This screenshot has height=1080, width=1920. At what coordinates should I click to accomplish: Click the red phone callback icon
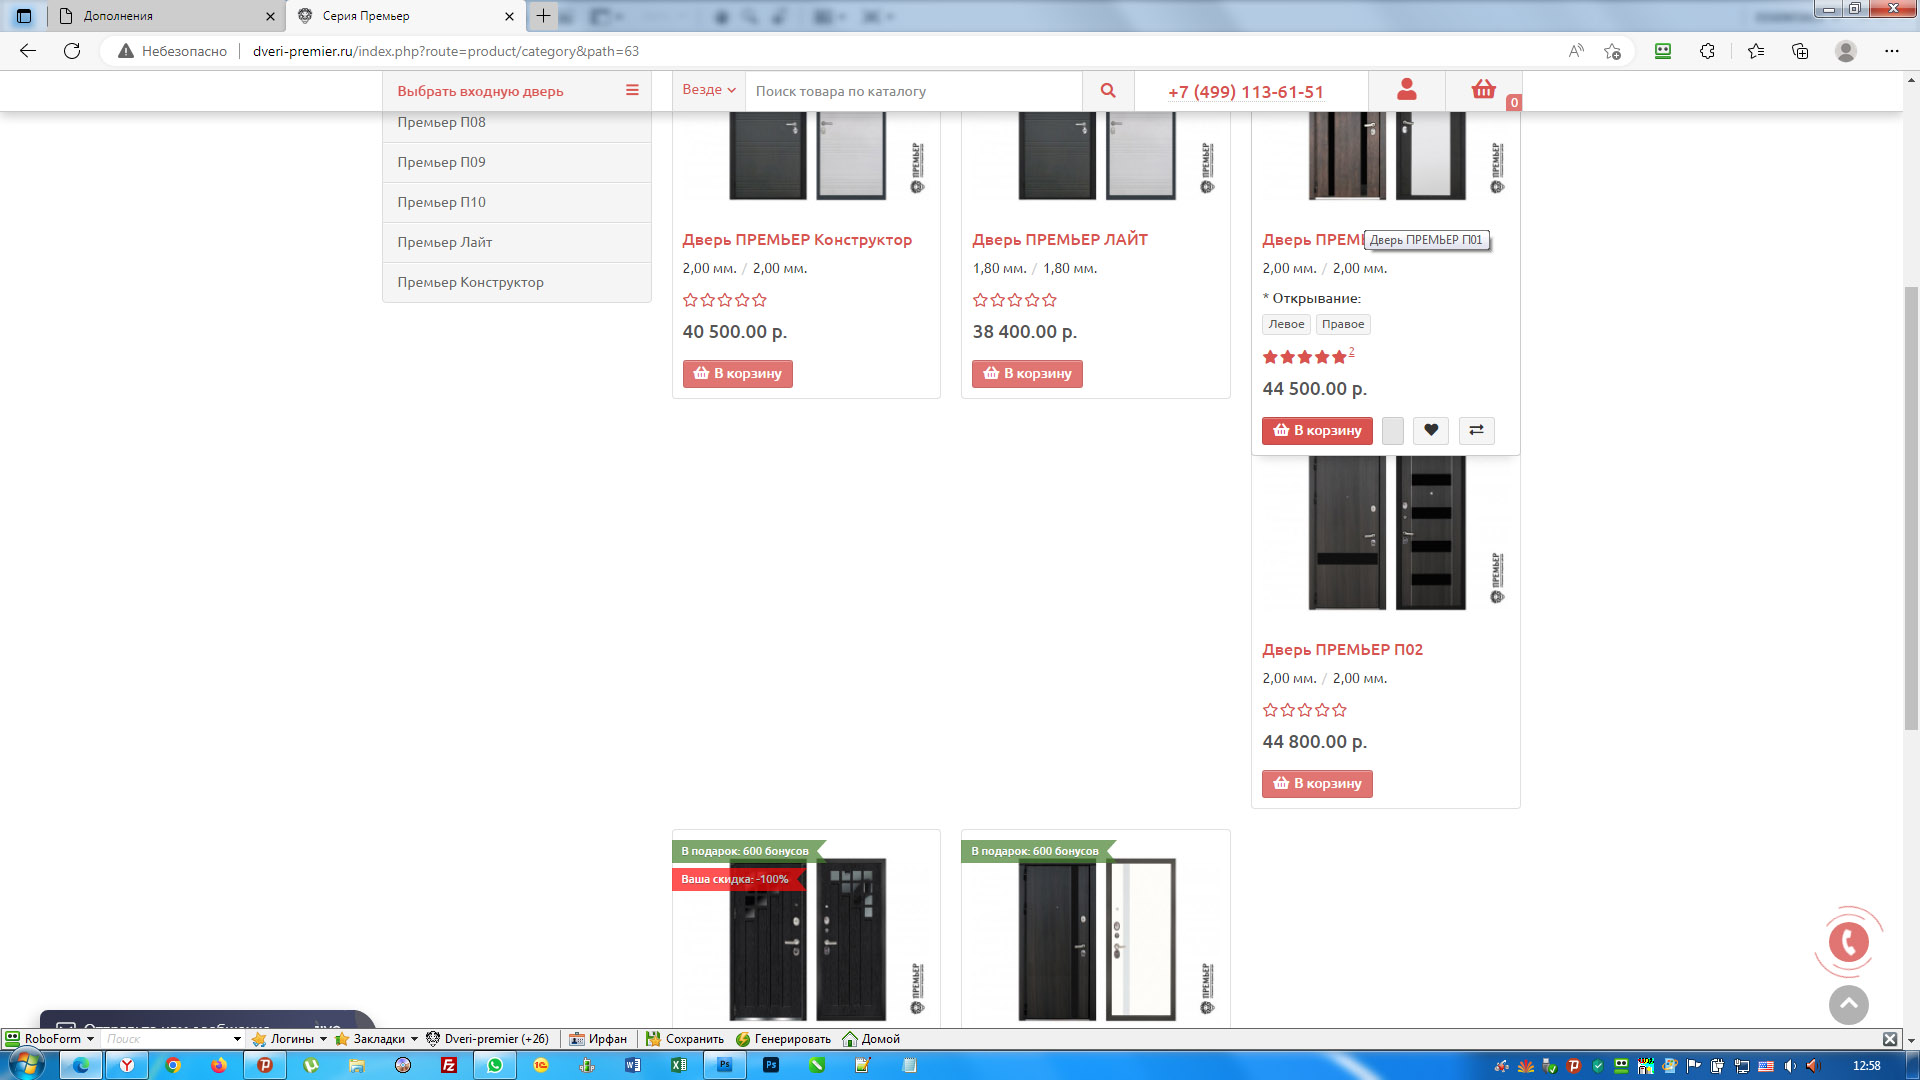point(1848,942)
